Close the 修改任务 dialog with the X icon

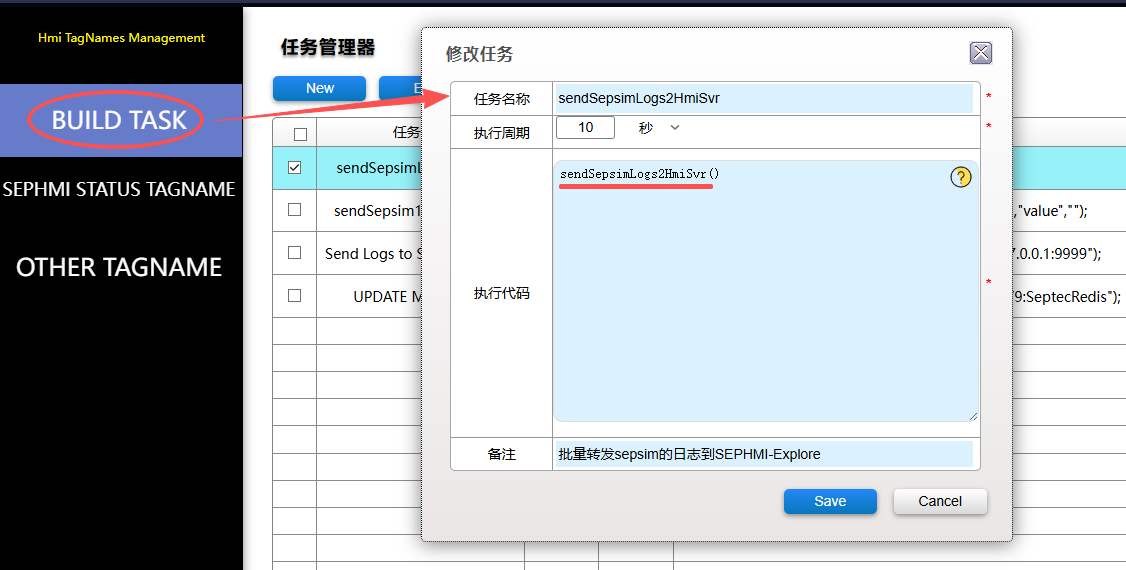(981, 54)
